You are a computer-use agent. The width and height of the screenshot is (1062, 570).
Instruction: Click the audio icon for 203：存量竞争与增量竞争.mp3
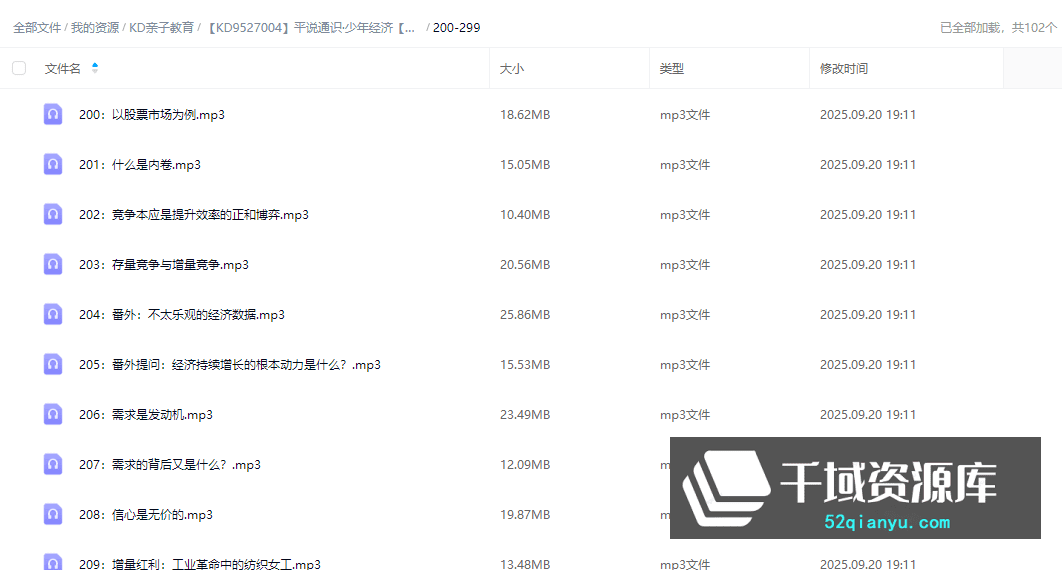[53, 265]
